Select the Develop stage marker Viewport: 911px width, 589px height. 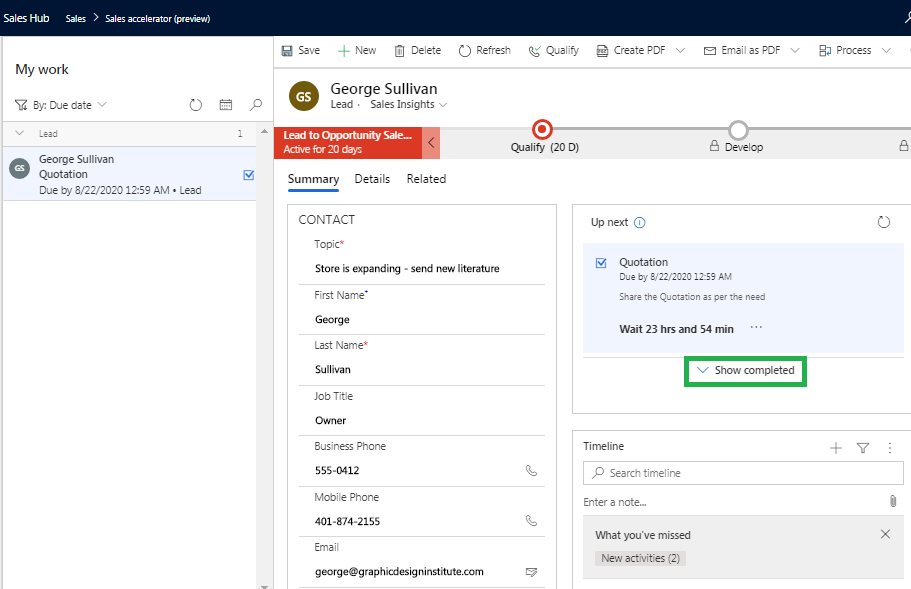pos(738,130)
